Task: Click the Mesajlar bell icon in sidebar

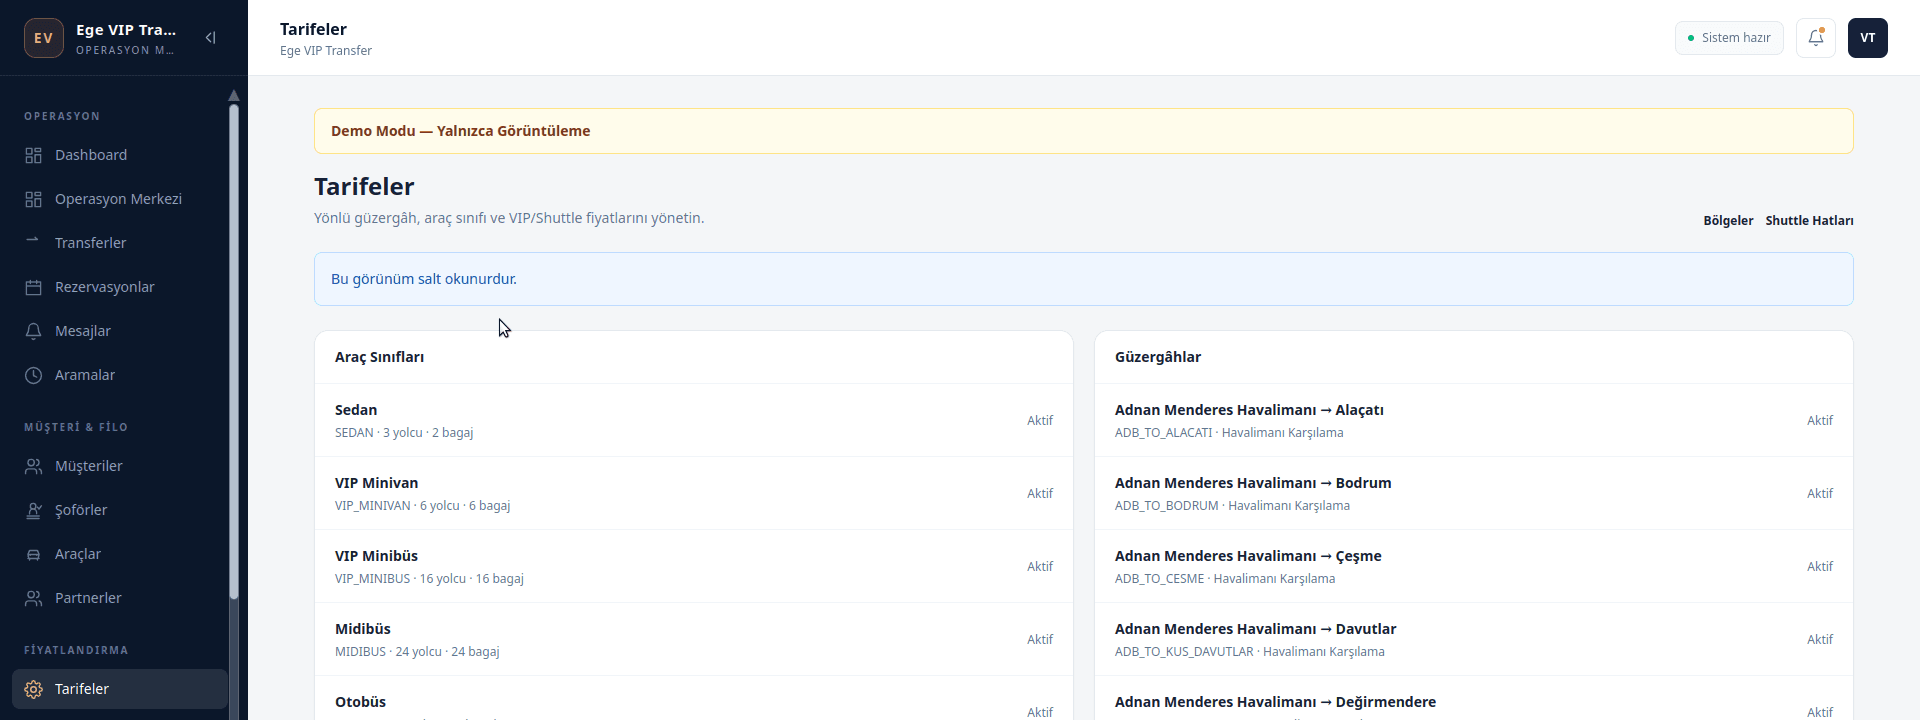Action: 33,331
